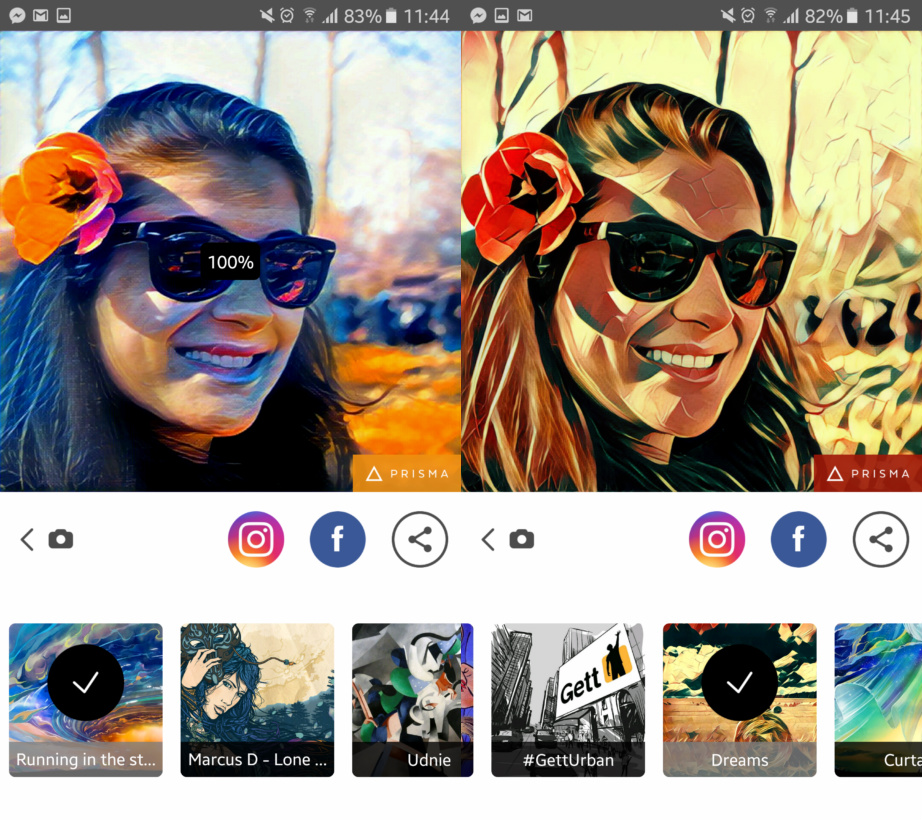
Task: Tap Instagram icon under the yellow-toned portrait
Action: coord(717,540)
